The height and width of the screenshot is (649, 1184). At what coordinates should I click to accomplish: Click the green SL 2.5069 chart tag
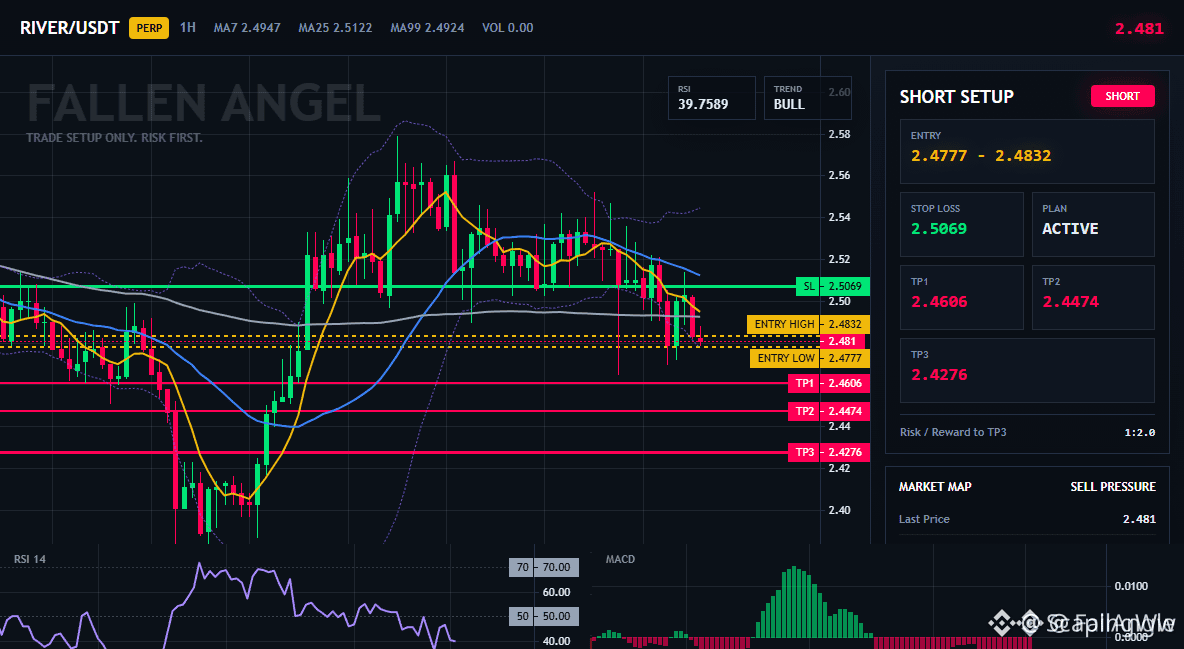[833, 286]
